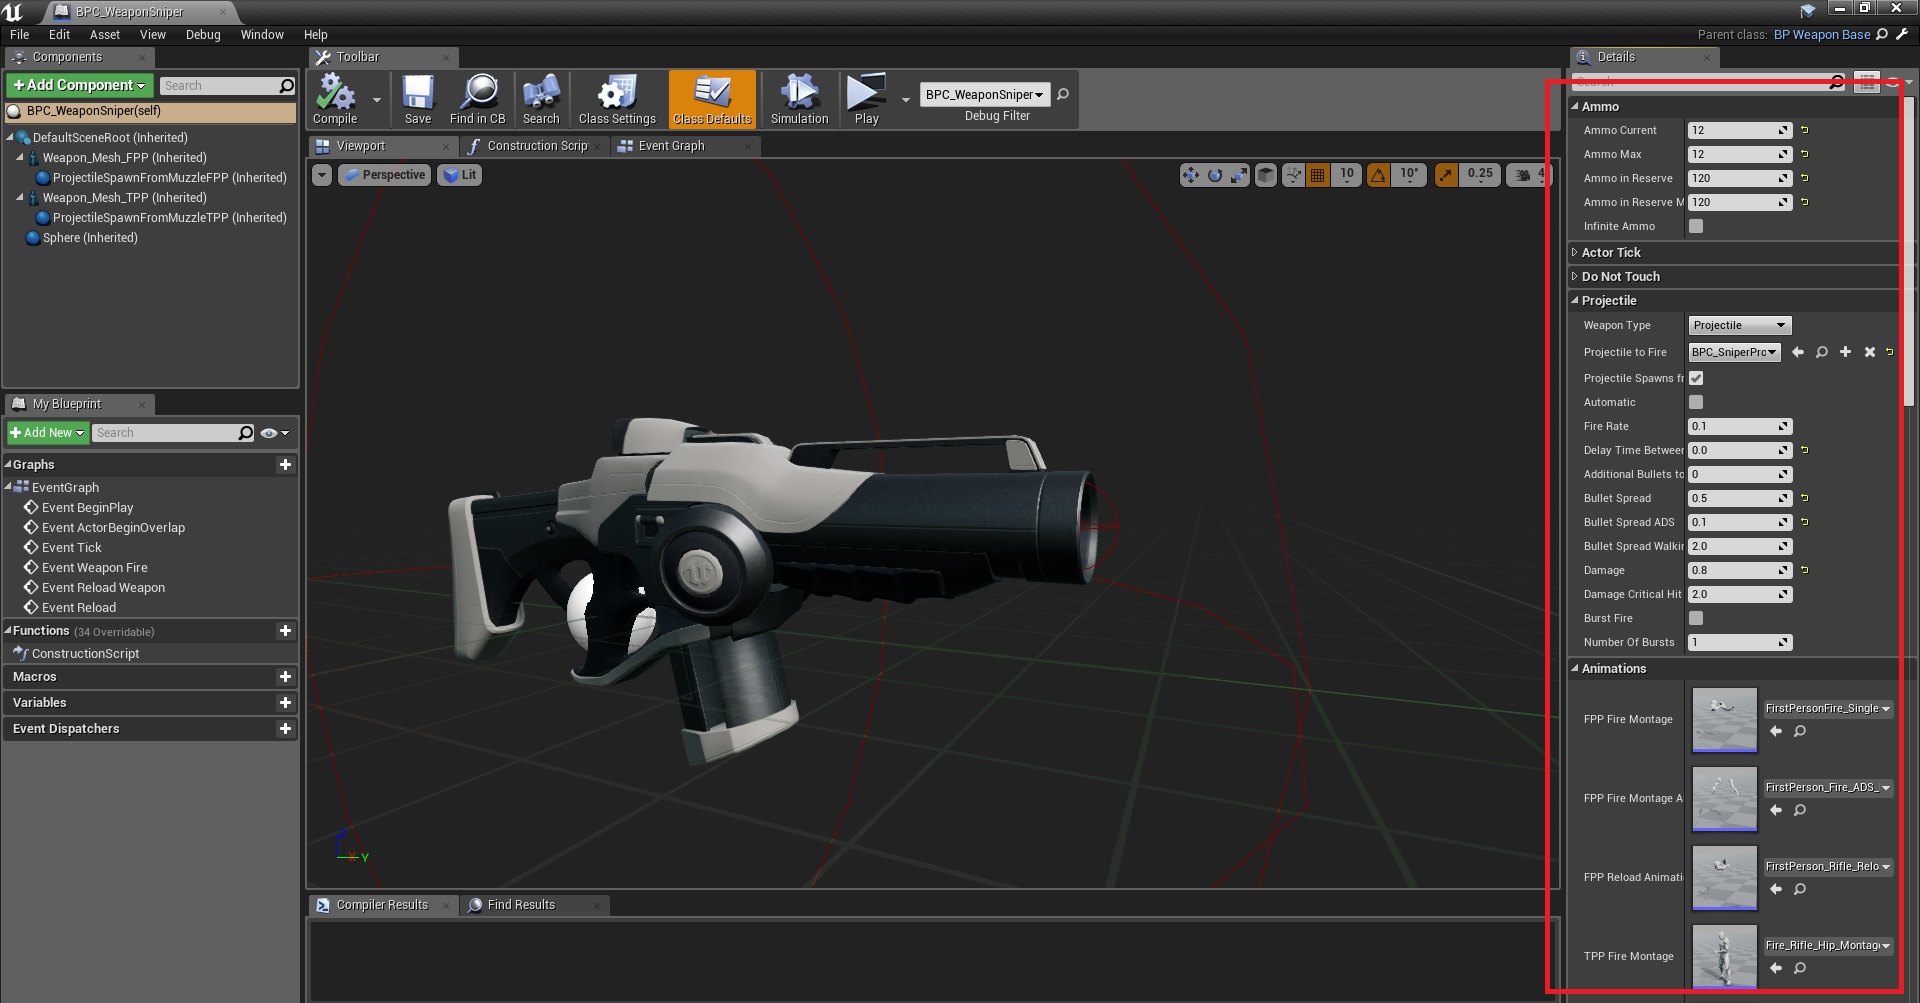
Task: Open the Asset menu
Action: click(104, 34)
